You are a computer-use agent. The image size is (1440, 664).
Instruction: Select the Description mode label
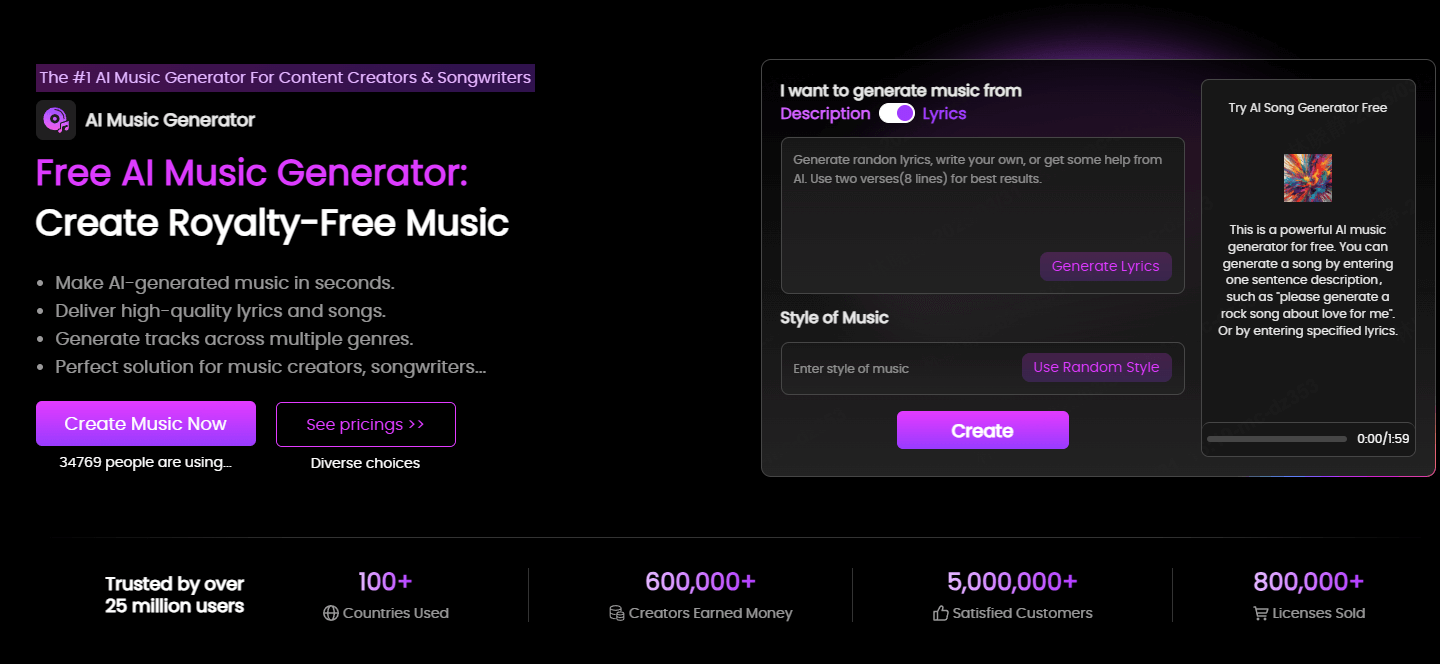point(825,114)
